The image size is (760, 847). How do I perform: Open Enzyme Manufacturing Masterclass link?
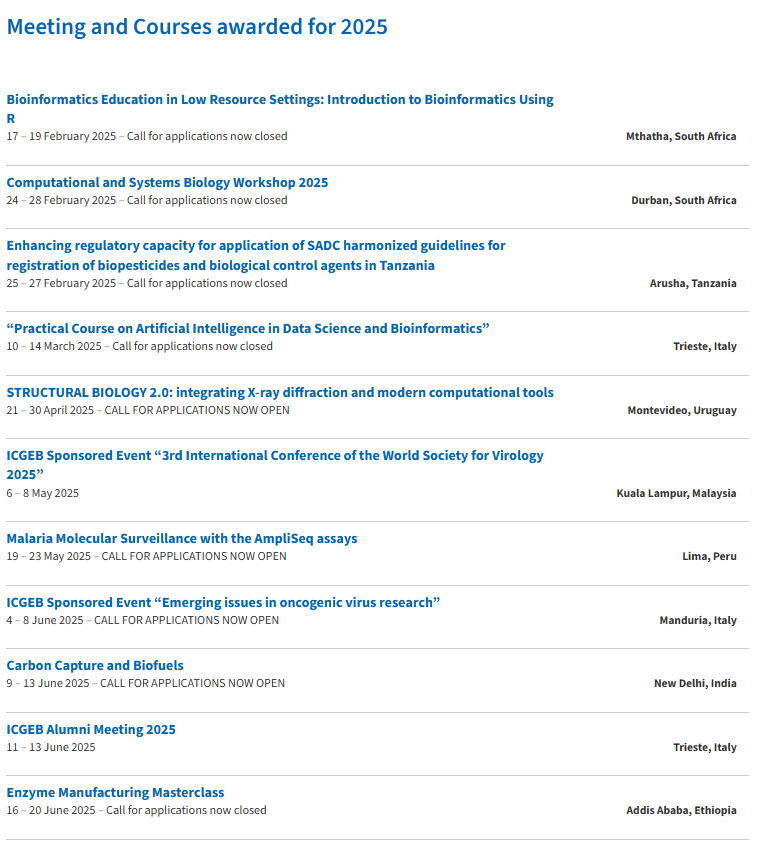[x=115, y=793]
